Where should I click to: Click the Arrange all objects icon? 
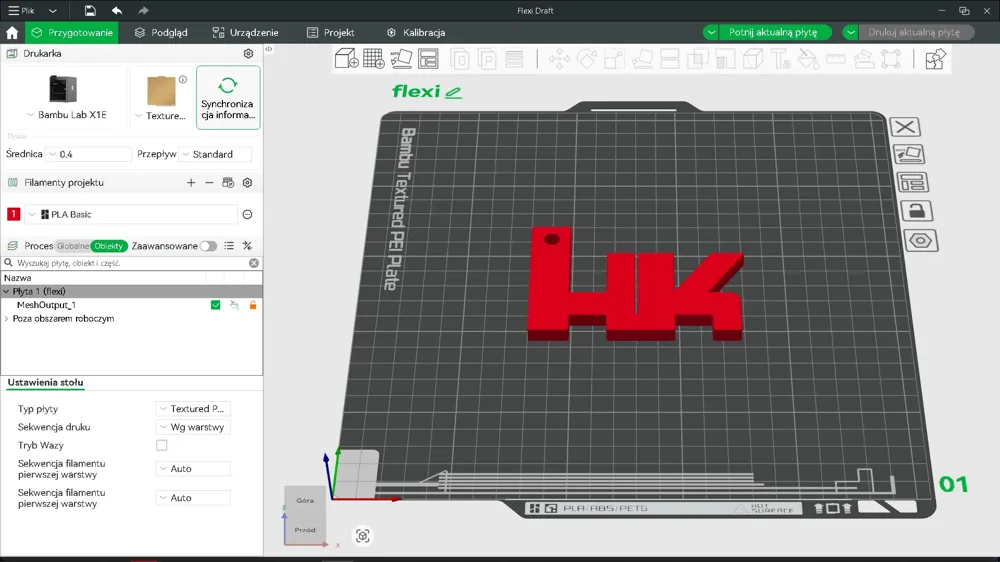[429, 59]
